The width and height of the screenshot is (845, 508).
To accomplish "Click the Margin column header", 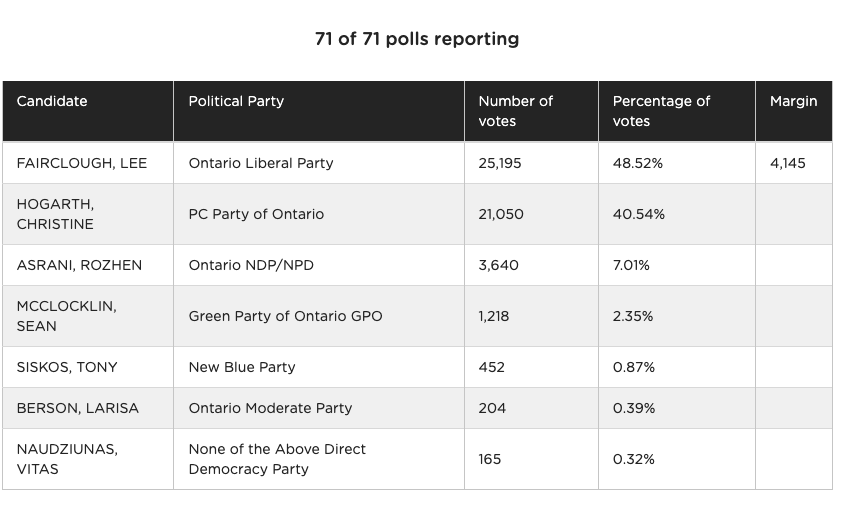I will pos(793,101).
